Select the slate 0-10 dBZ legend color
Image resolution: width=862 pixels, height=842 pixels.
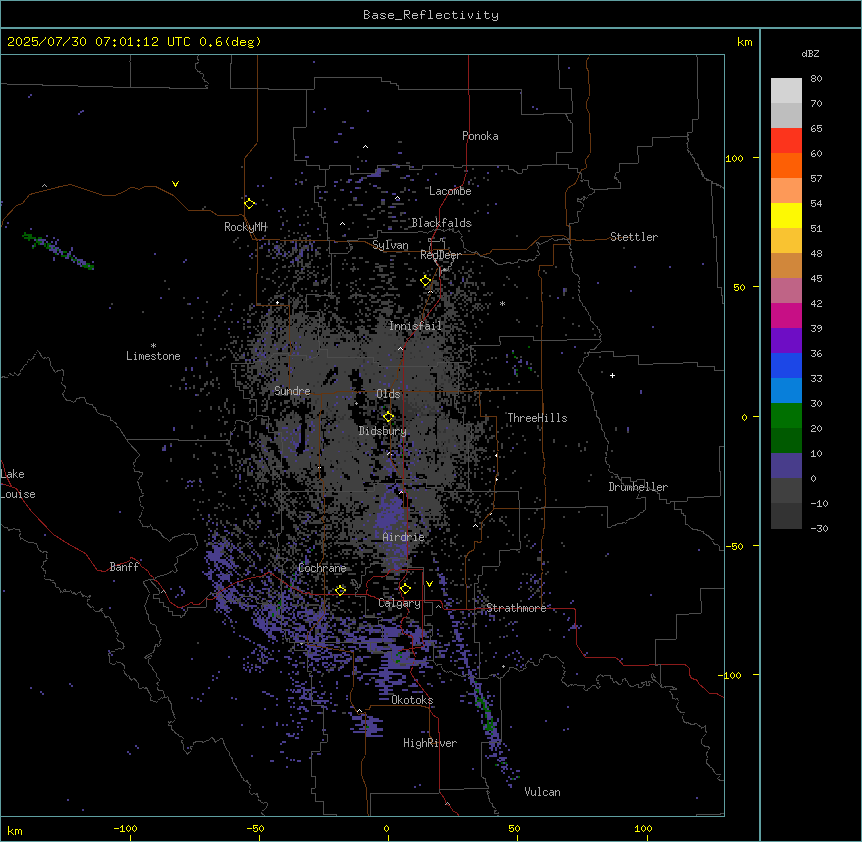point(786,466)
